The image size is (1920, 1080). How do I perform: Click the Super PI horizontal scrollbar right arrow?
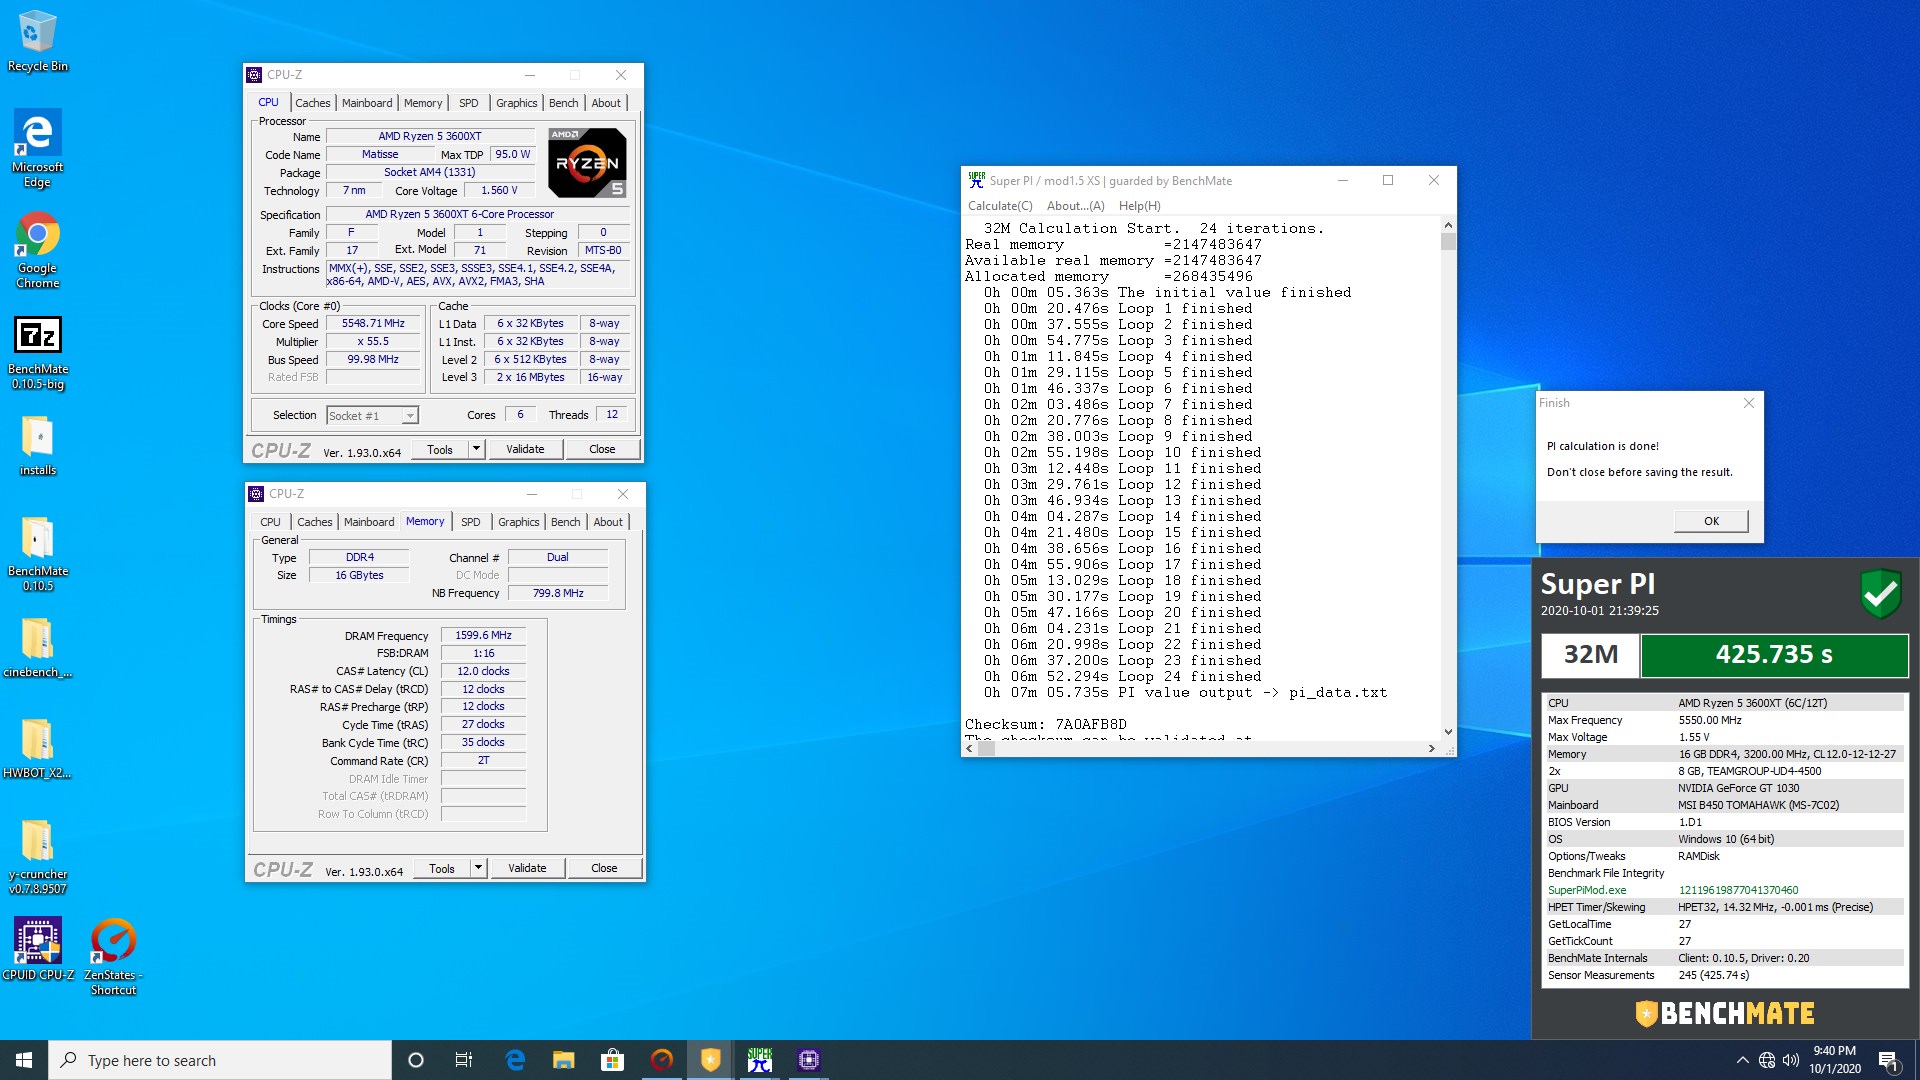point(1432,748)
